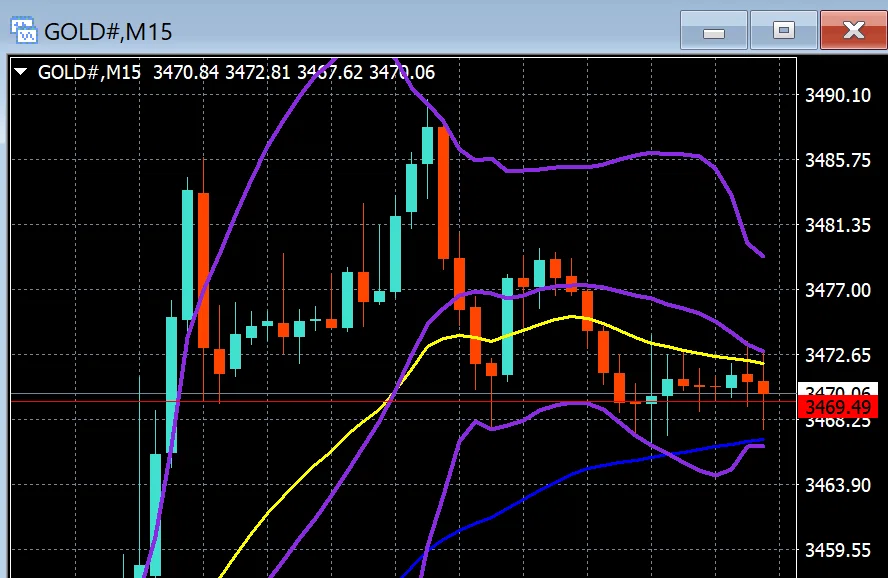
Task: Select the last orange candle at chart's right edge
Action: coord(763,387)
